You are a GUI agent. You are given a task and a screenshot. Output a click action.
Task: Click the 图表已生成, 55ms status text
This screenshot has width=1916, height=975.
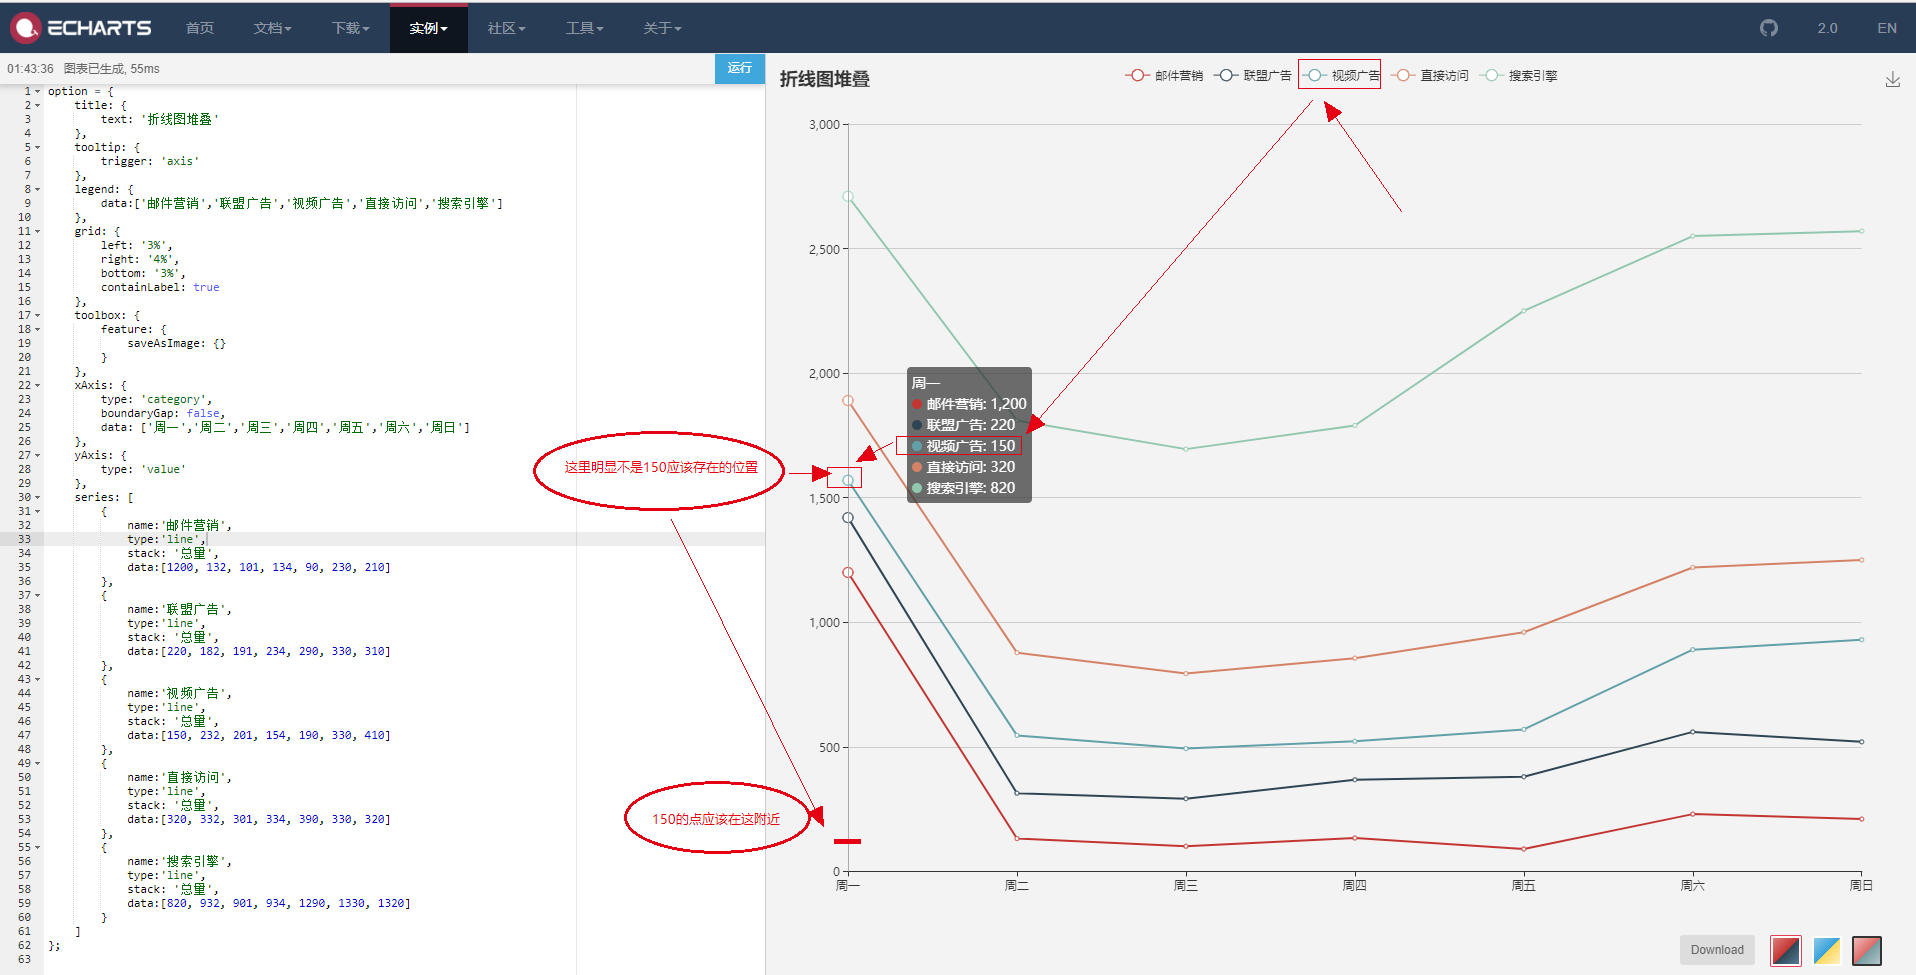111,69
